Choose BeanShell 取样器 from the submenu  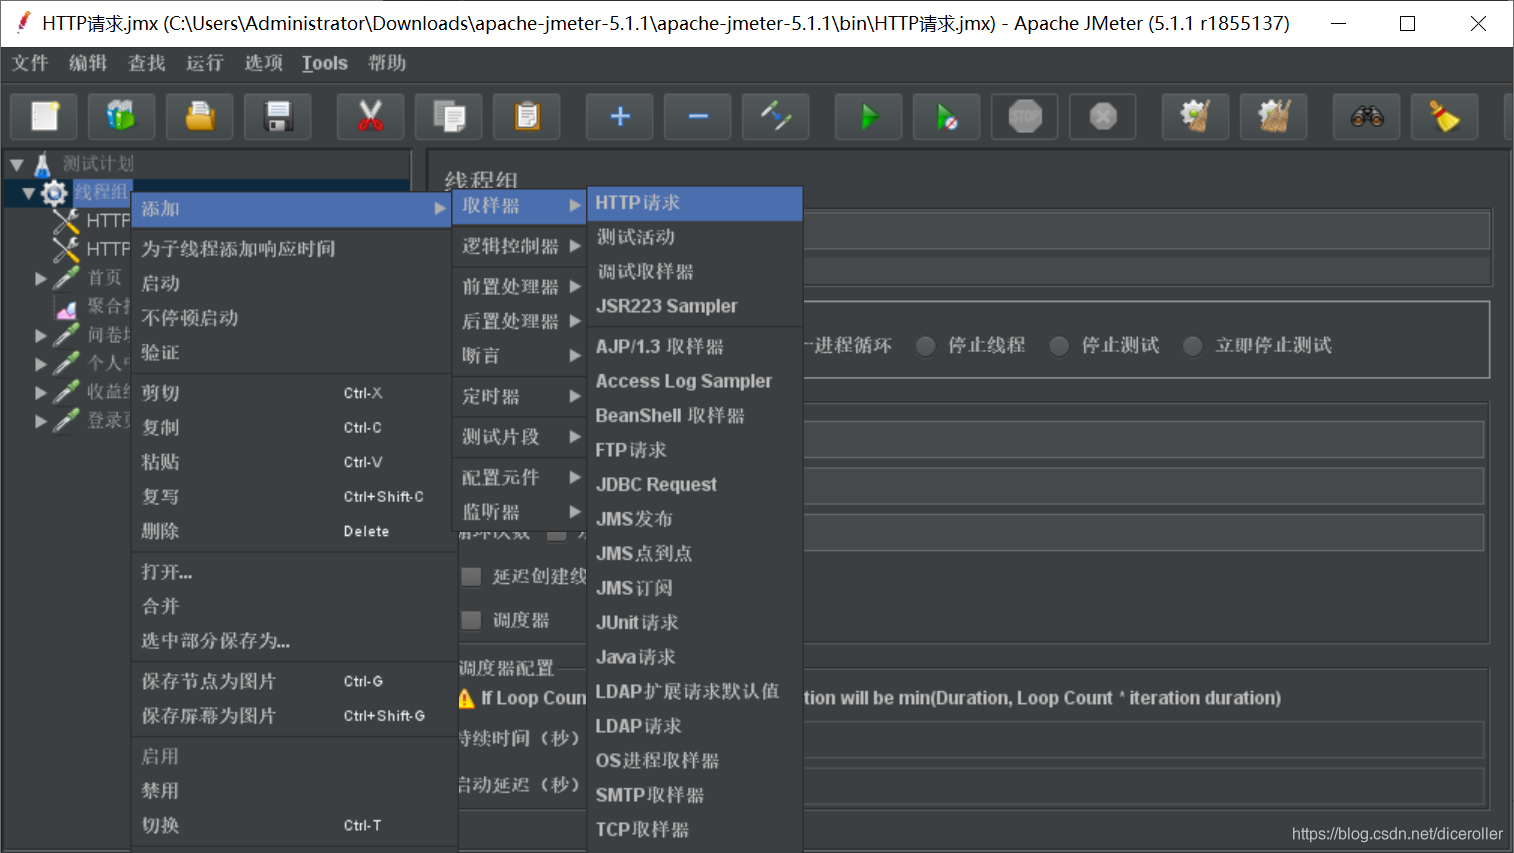[695, 415]
